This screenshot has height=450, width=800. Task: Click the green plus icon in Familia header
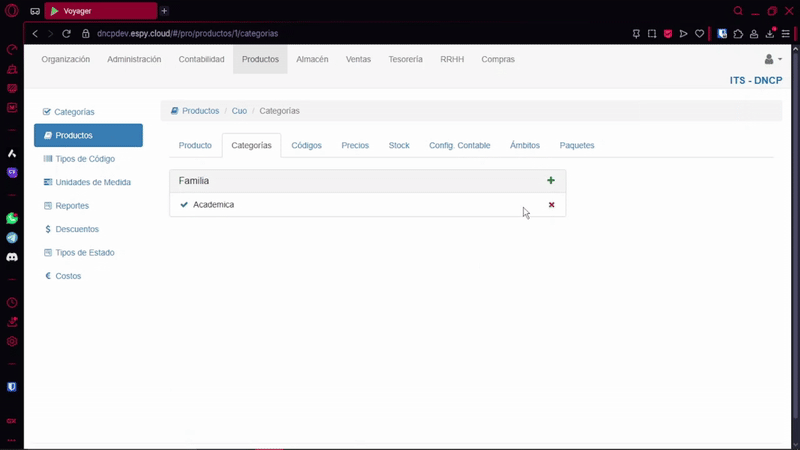click(x=551, y=181)
